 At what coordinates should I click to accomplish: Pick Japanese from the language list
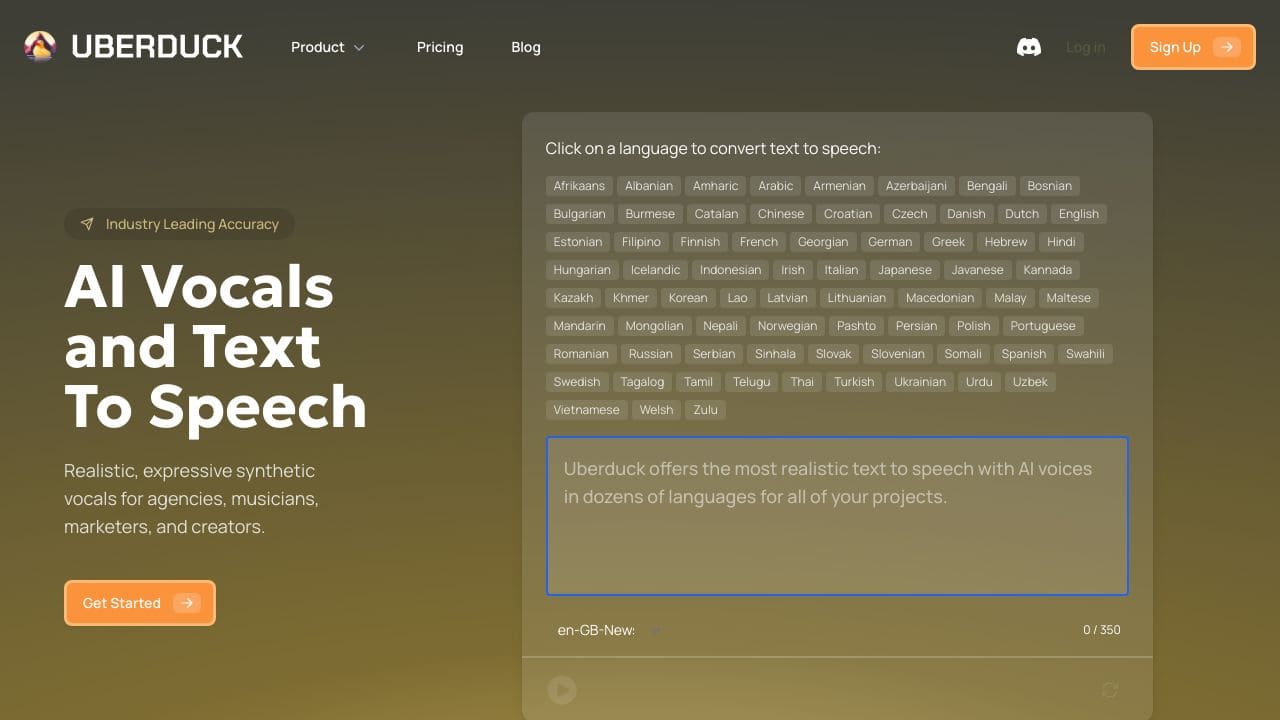(905, 270)
